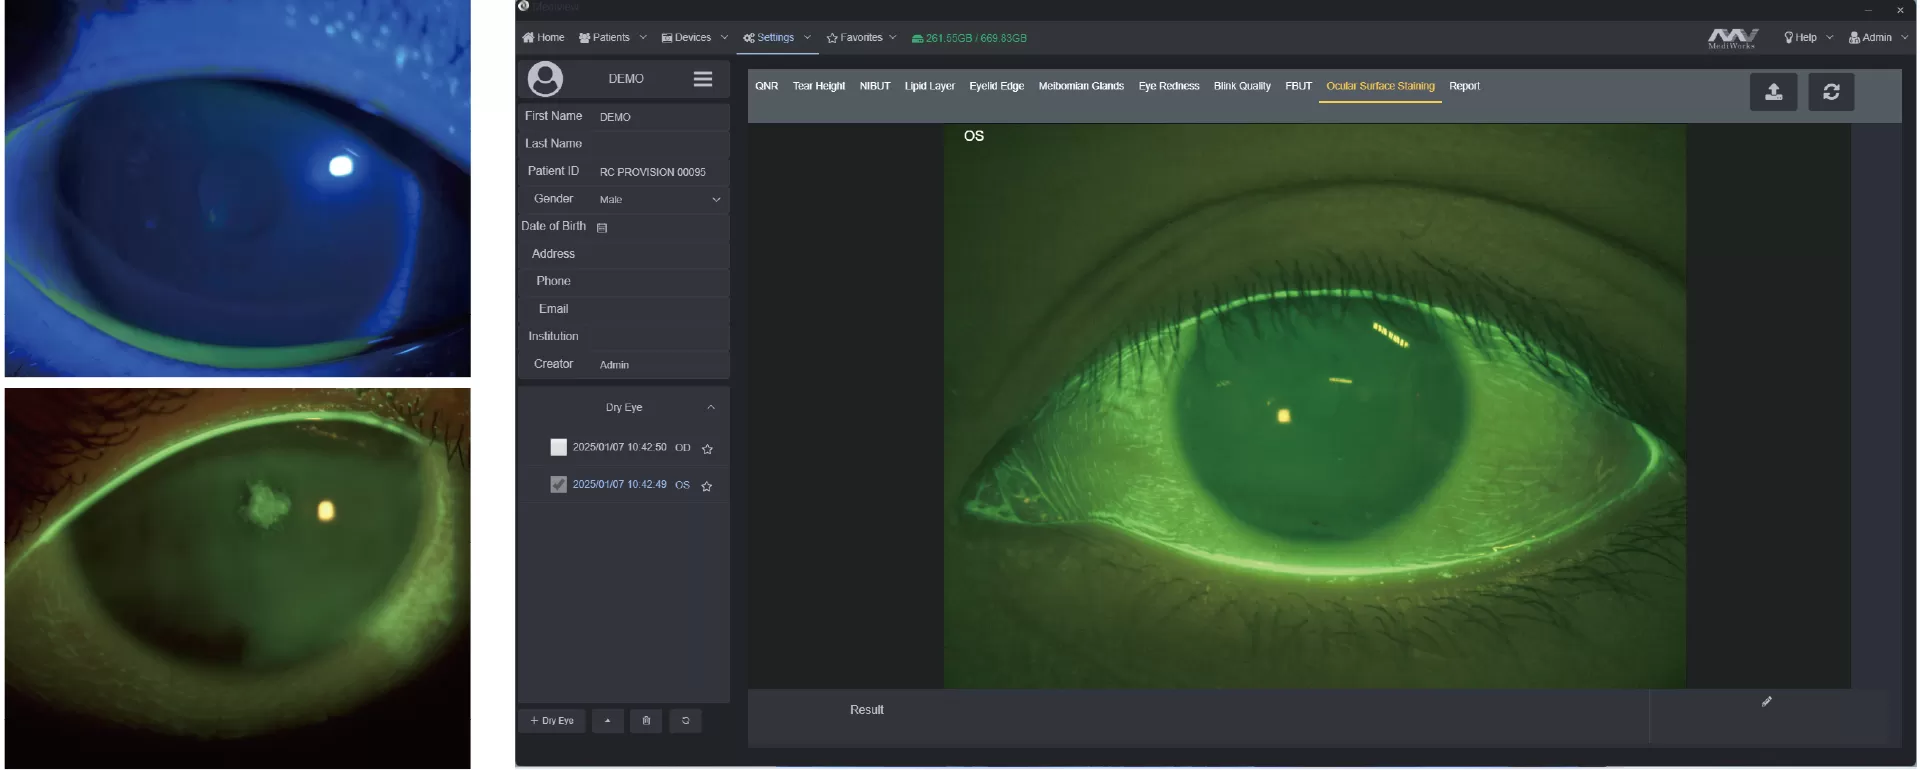Viewport: 1920px width, 770px height.
Task: Switch to the Tear Height tab
Action: tap(819, 86)
